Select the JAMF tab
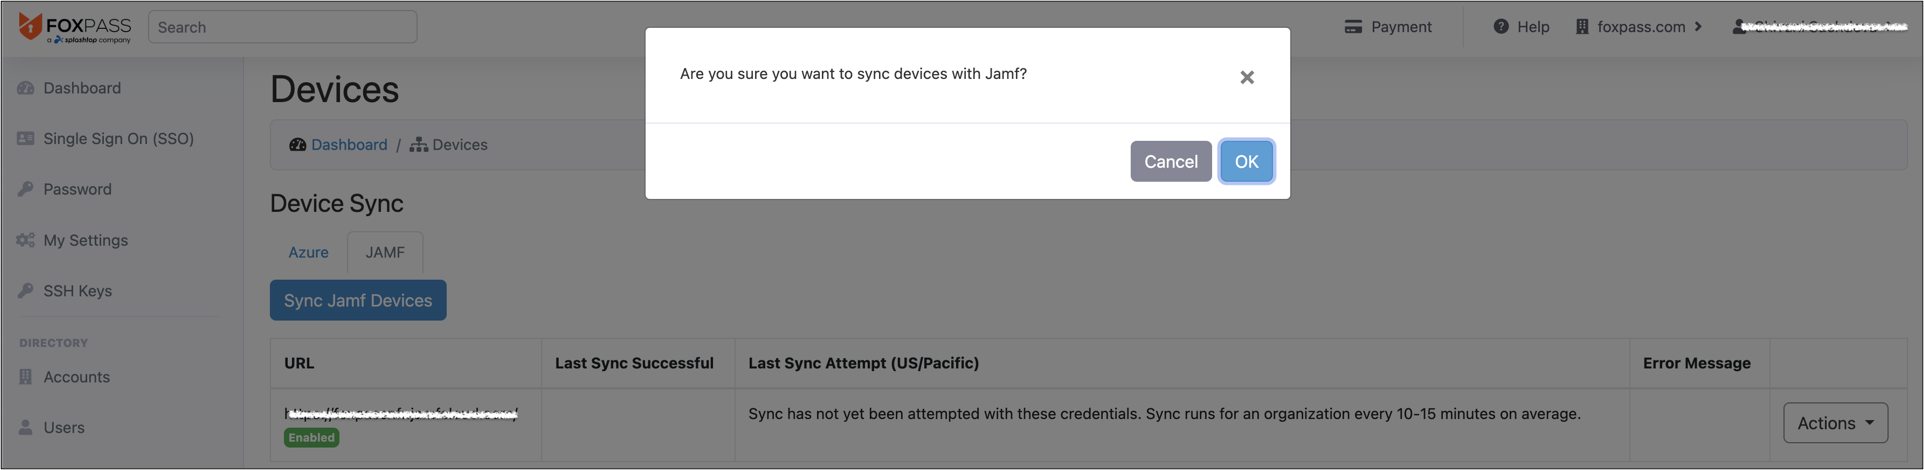The width and height of the screenshot is (1924, 470). 385,252
